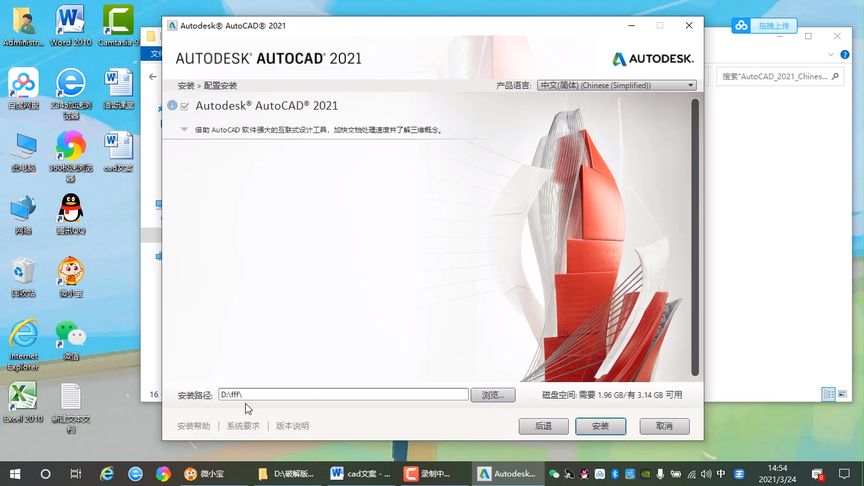Click the breadcrumb text 安装 > 配置安装
This screenshot has width=864, height=486.
tap(207, 85)
